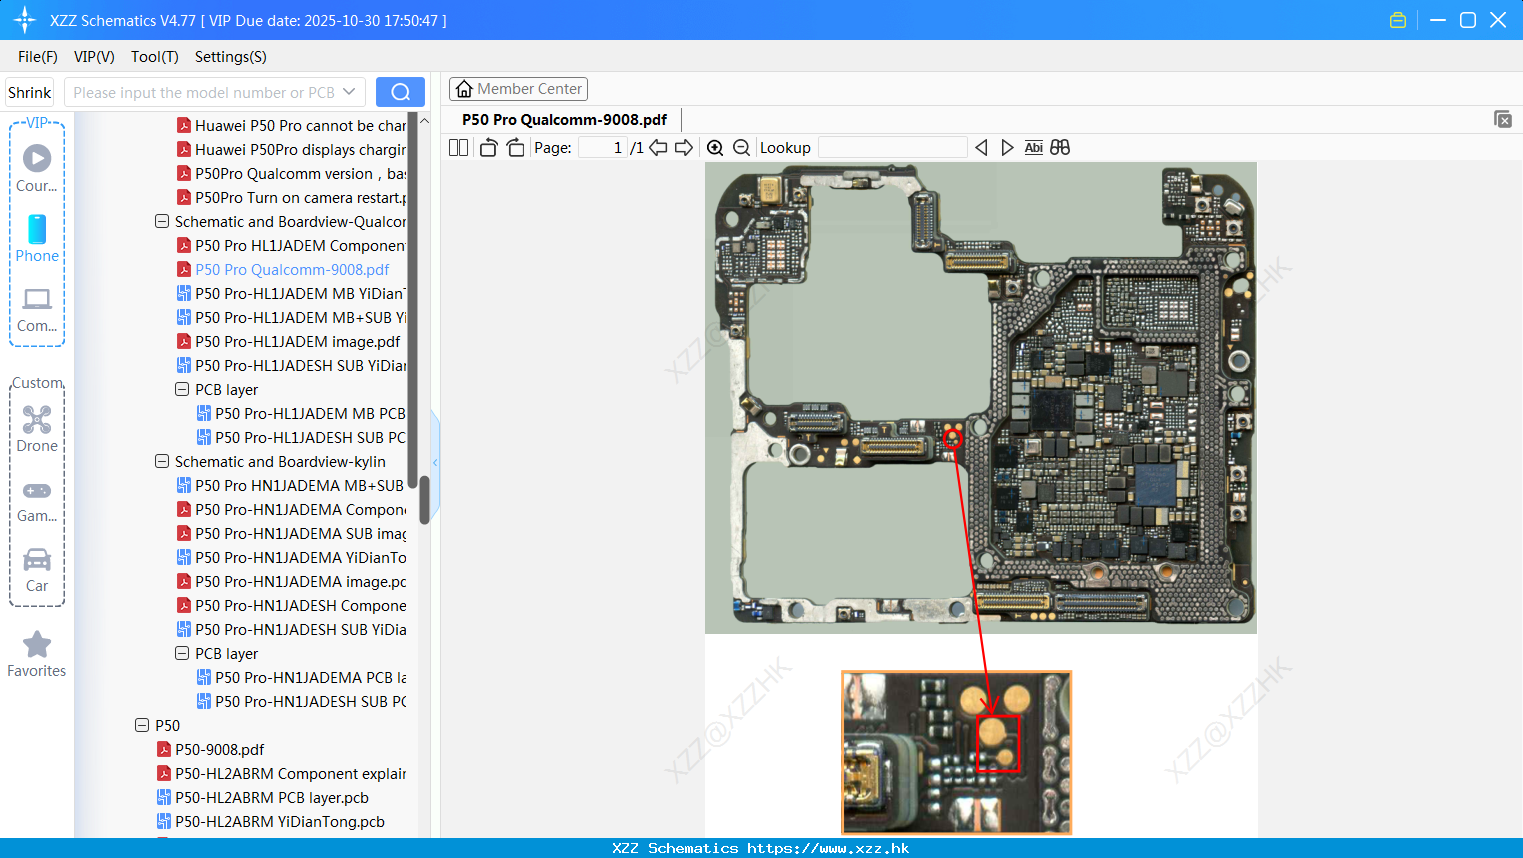Click the model number search input

pyautogui.click(x=204, y=92)
